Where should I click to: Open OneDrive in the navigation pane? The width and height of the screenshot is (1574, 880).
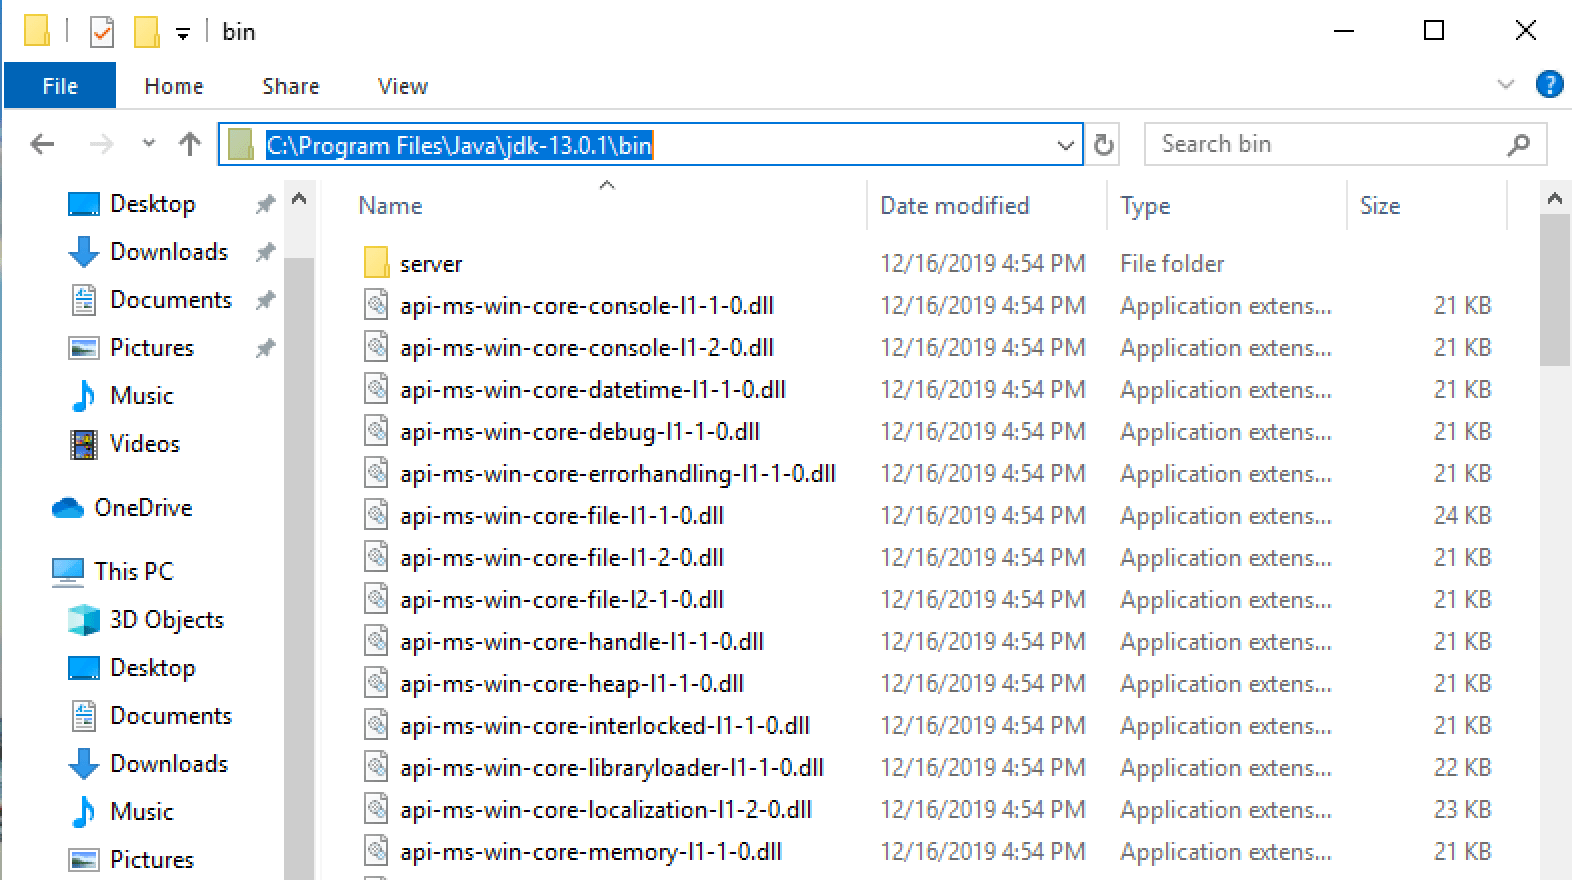click(x=143, y=508)
